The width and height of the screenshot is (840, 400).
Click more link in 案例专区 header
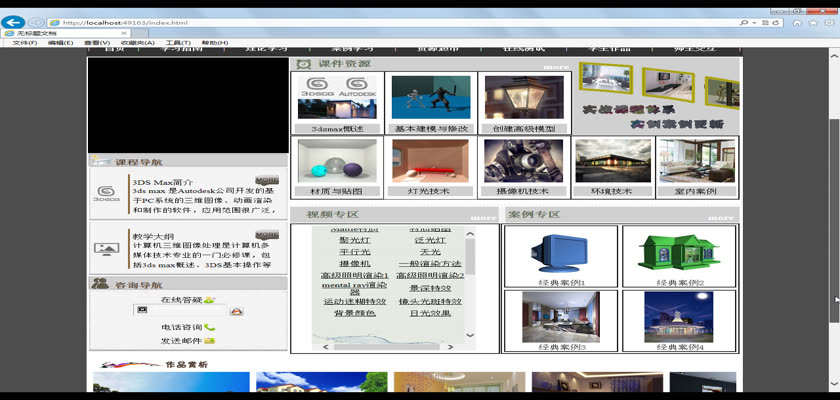point(721,218)
